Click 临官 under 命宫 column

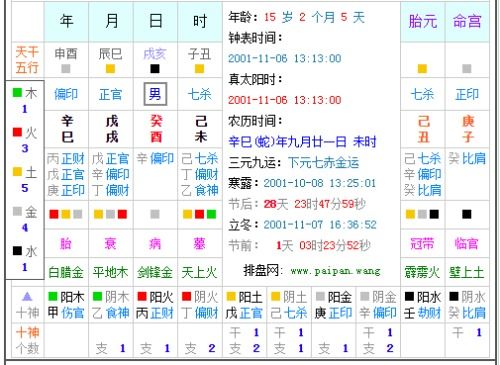pos(467,244)
